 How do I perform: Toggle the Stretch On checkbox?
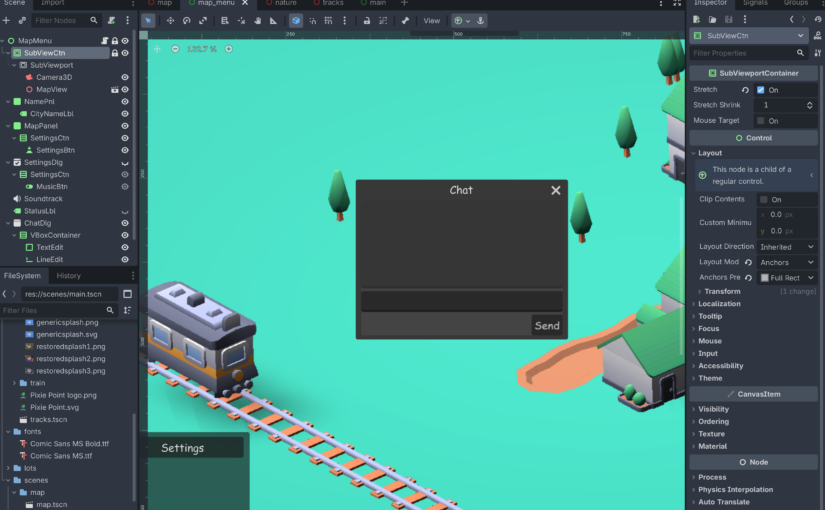tap(761, 90)
